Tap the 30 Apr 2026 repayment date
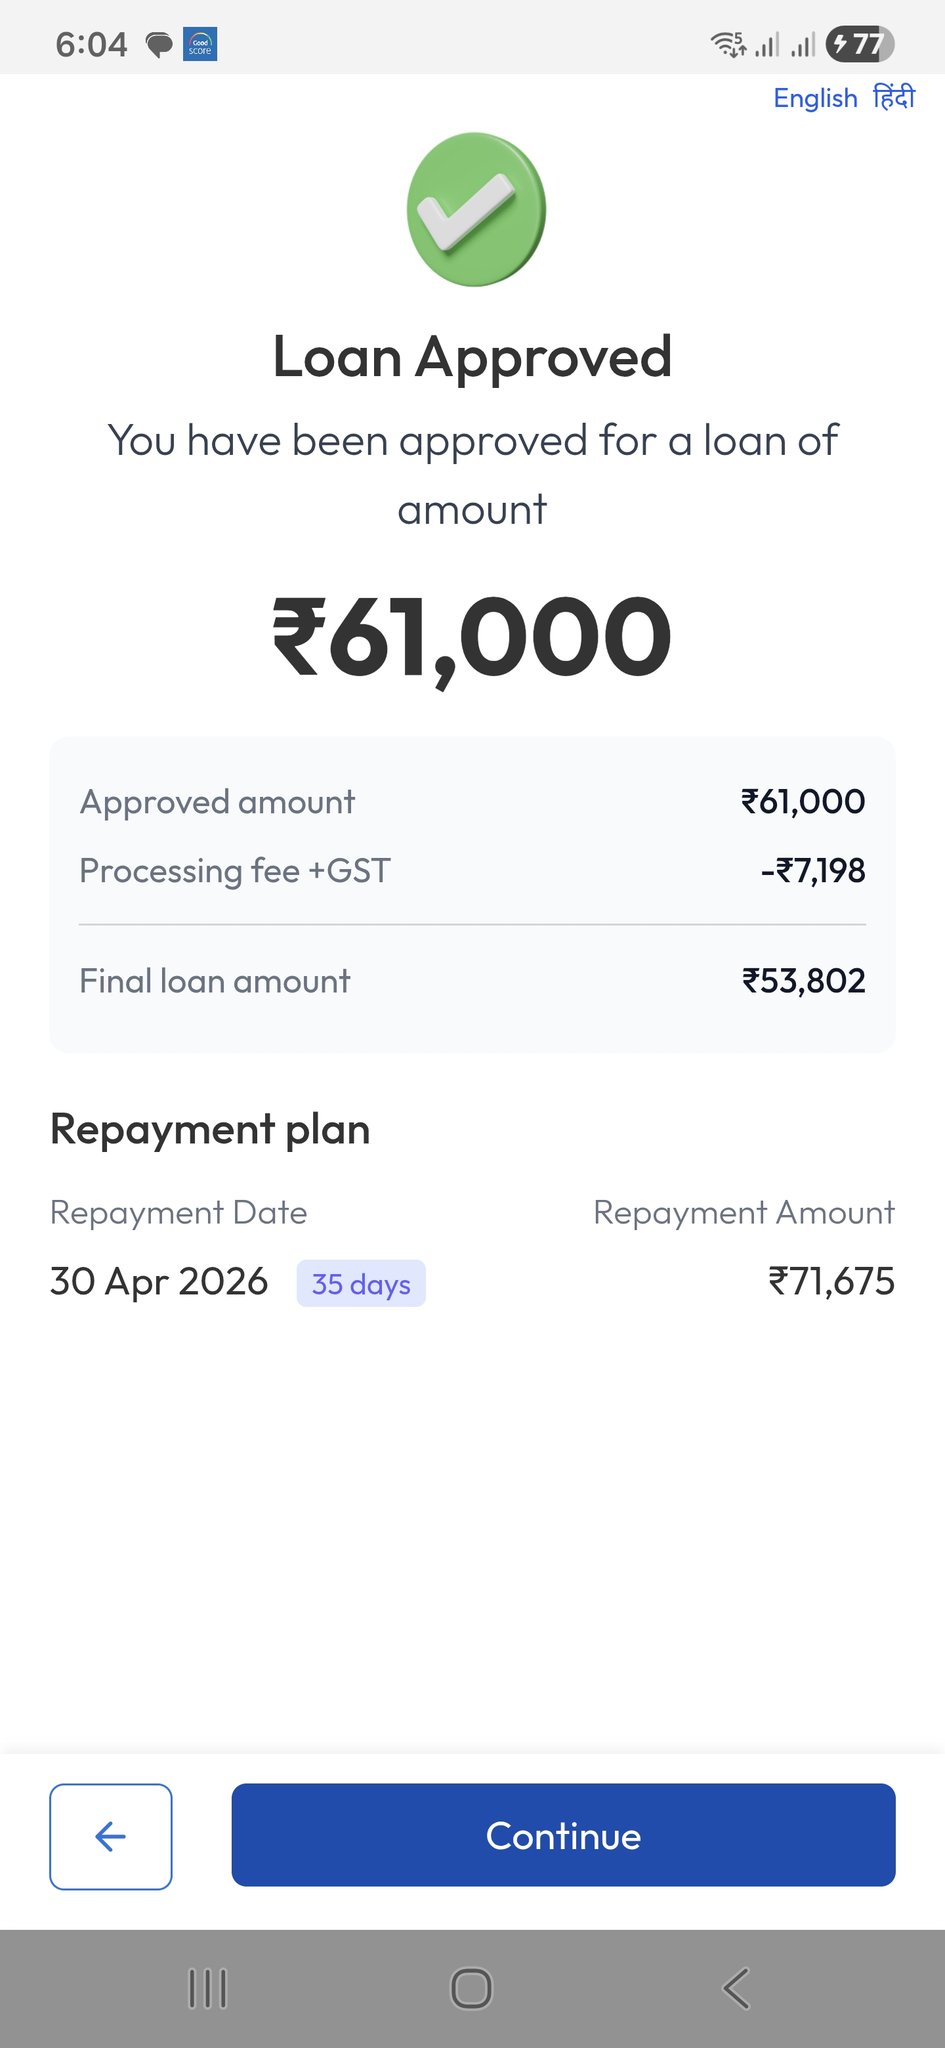This screenshot has height=2048, width=945. [159, 1281]
